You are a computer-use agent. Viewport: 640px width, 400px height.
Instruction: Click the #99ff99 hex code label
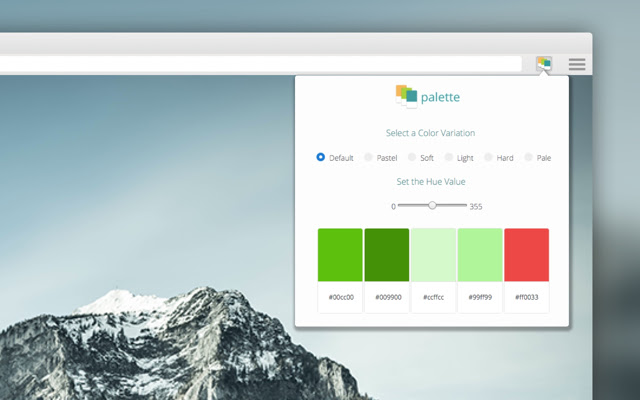[480, 297]
